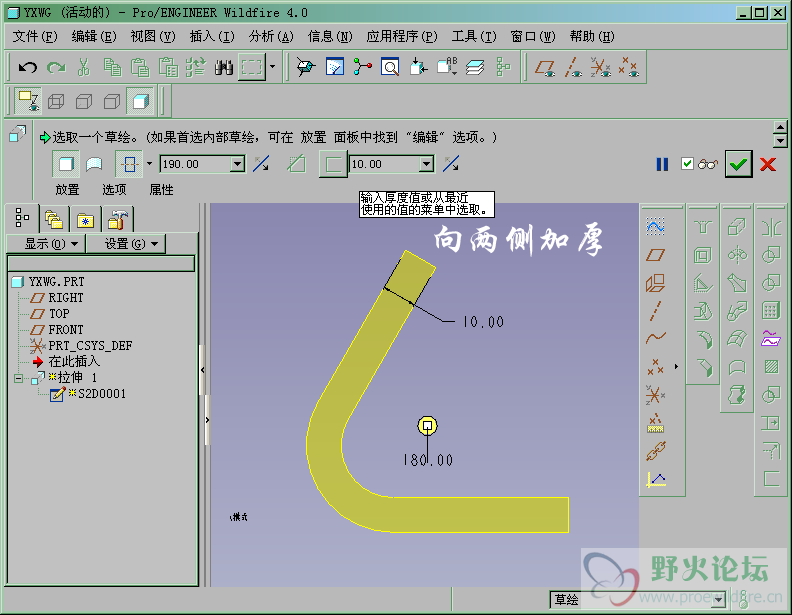
Task: Click the remove material icon
Action: tap(296, 164)
